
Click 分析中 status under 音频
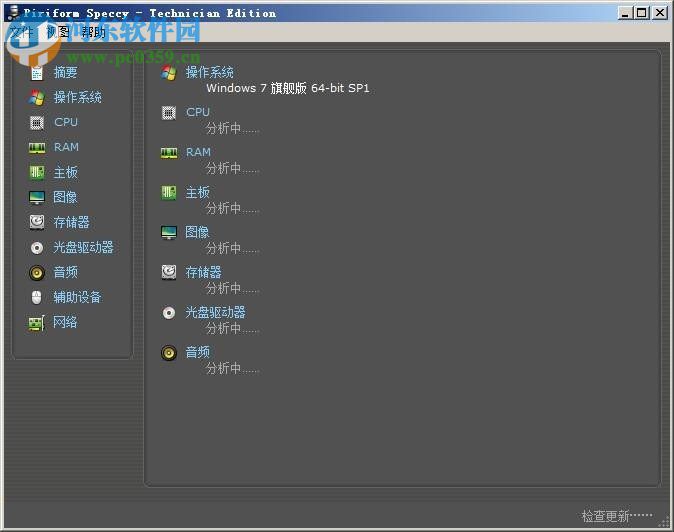232,368
